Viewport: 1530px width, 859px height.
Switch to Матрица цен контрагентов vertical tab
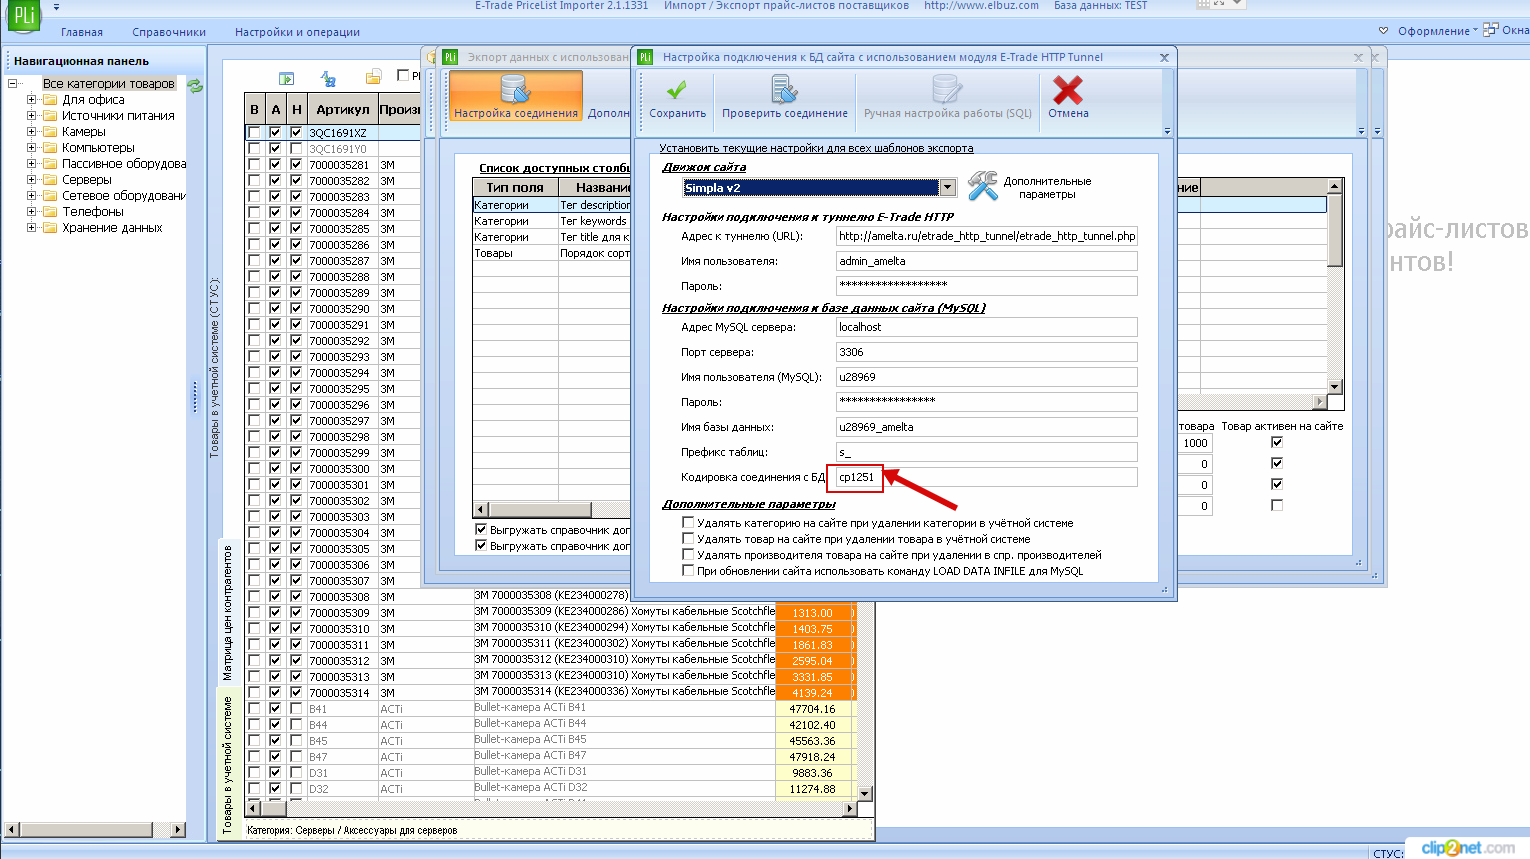click(x=227, y=612)
